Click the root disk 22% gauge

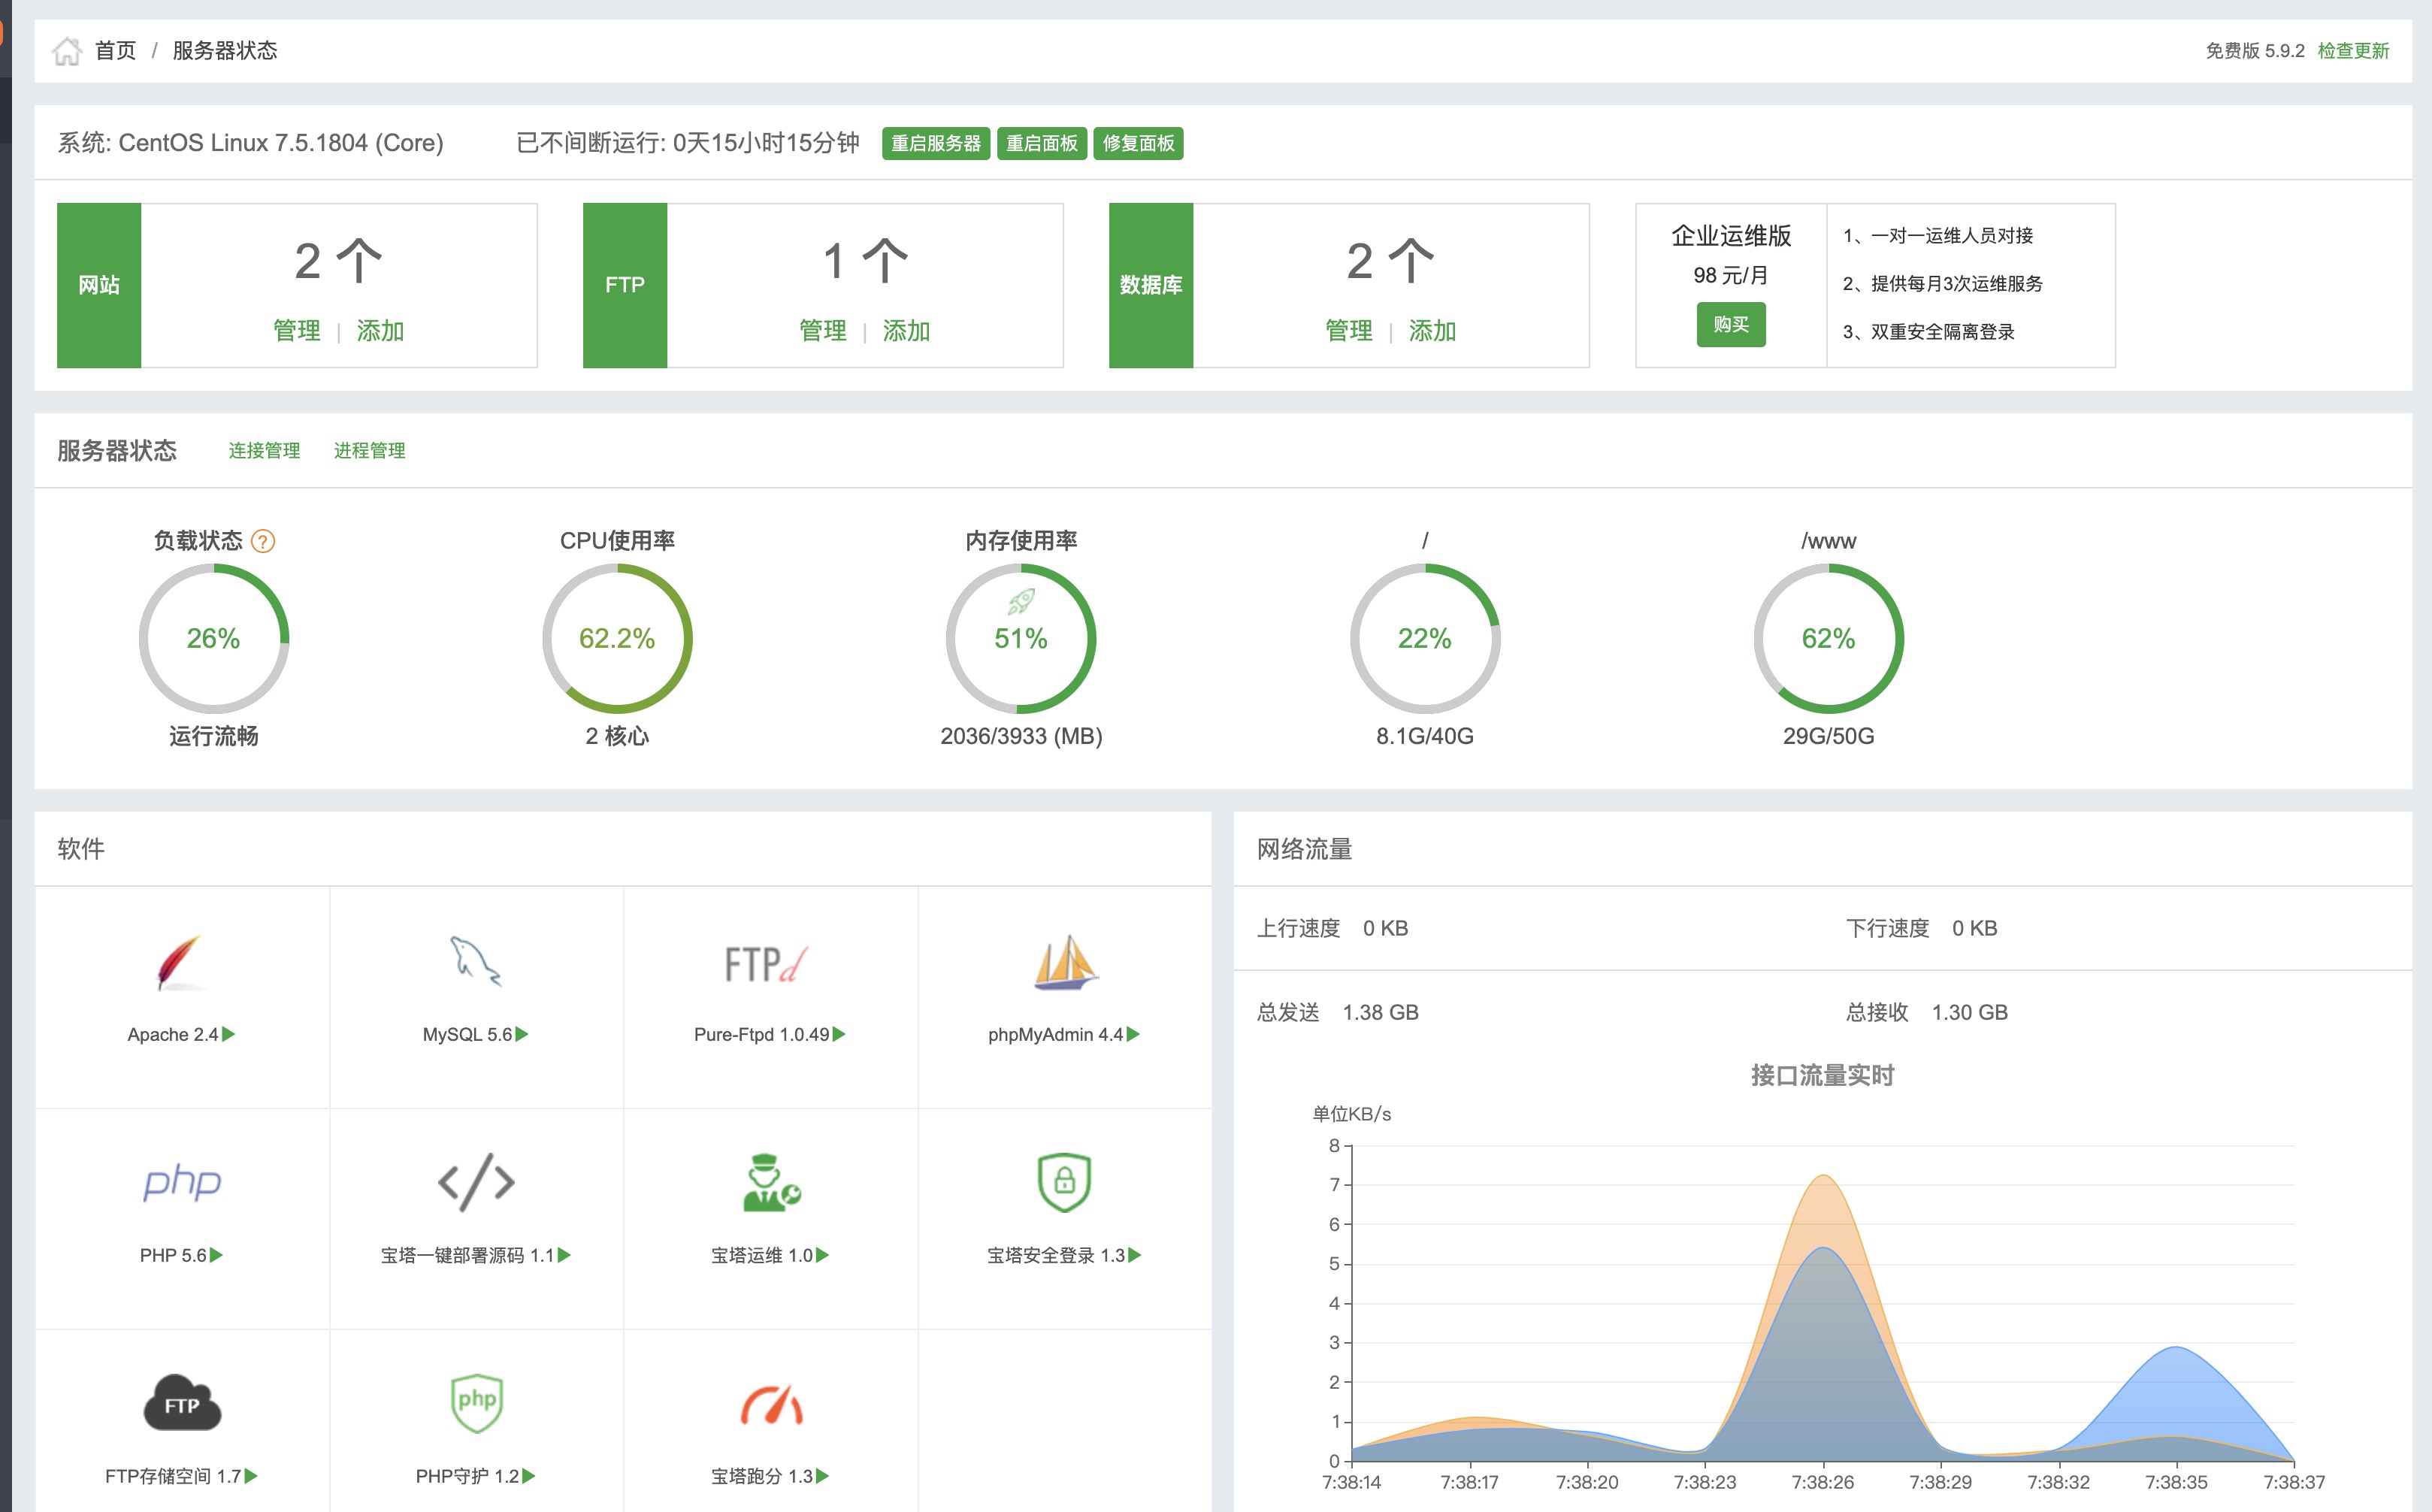[1425, 638]
